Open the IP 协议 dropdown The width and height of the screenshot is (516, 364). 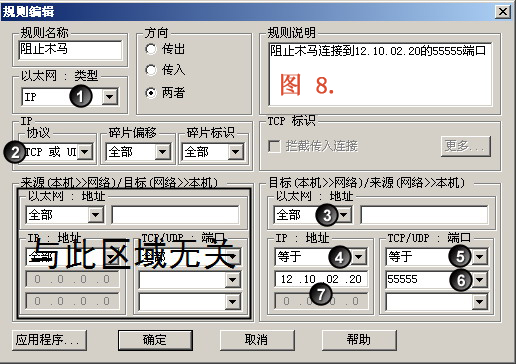85,152
